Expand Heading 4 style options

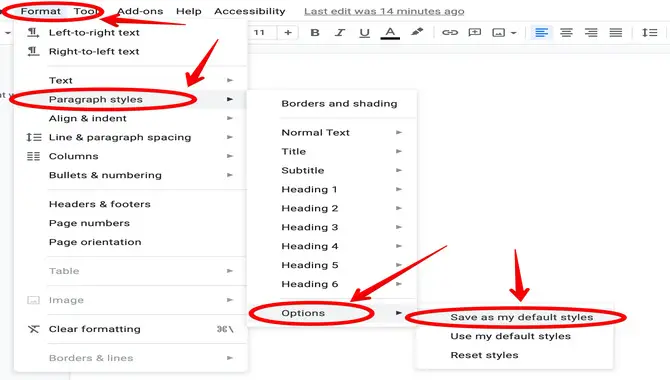tap(332, 246)
